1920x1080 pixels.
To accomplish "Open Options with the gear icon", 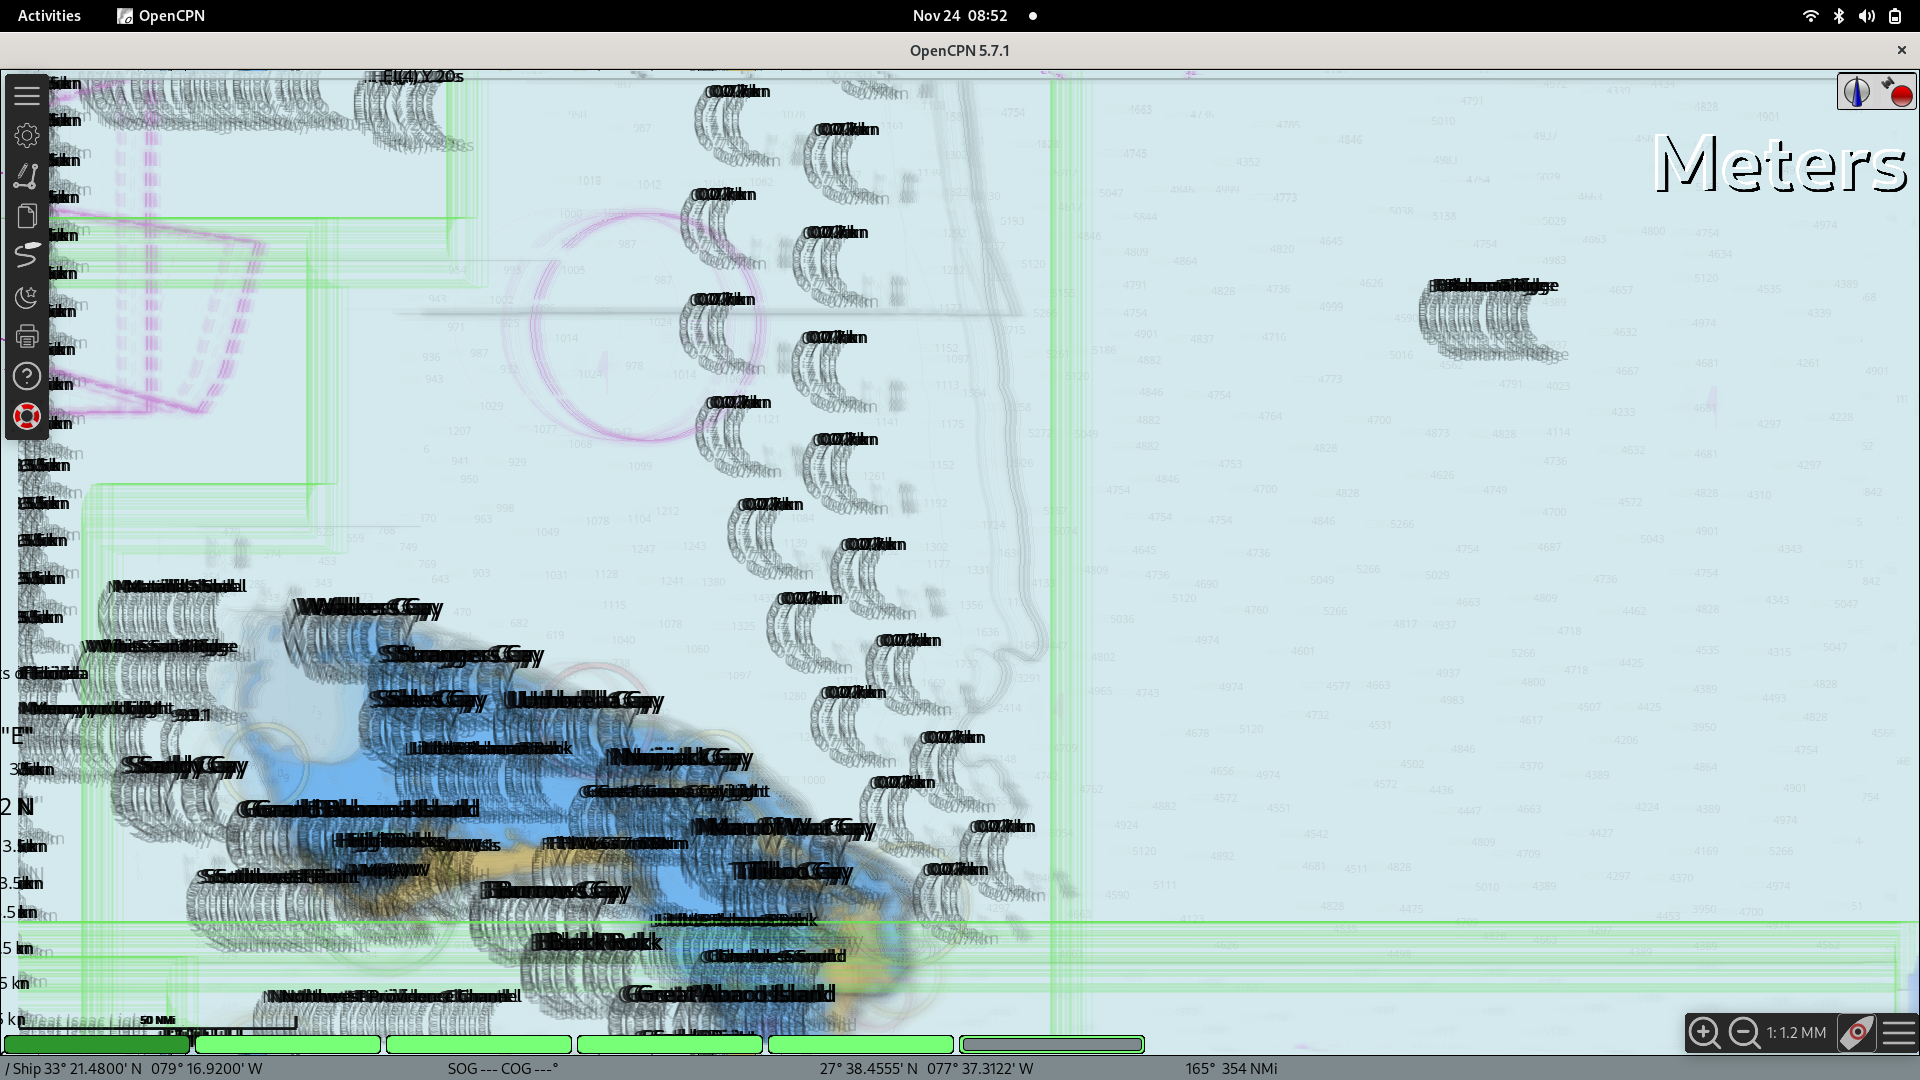I will point(27,135).
